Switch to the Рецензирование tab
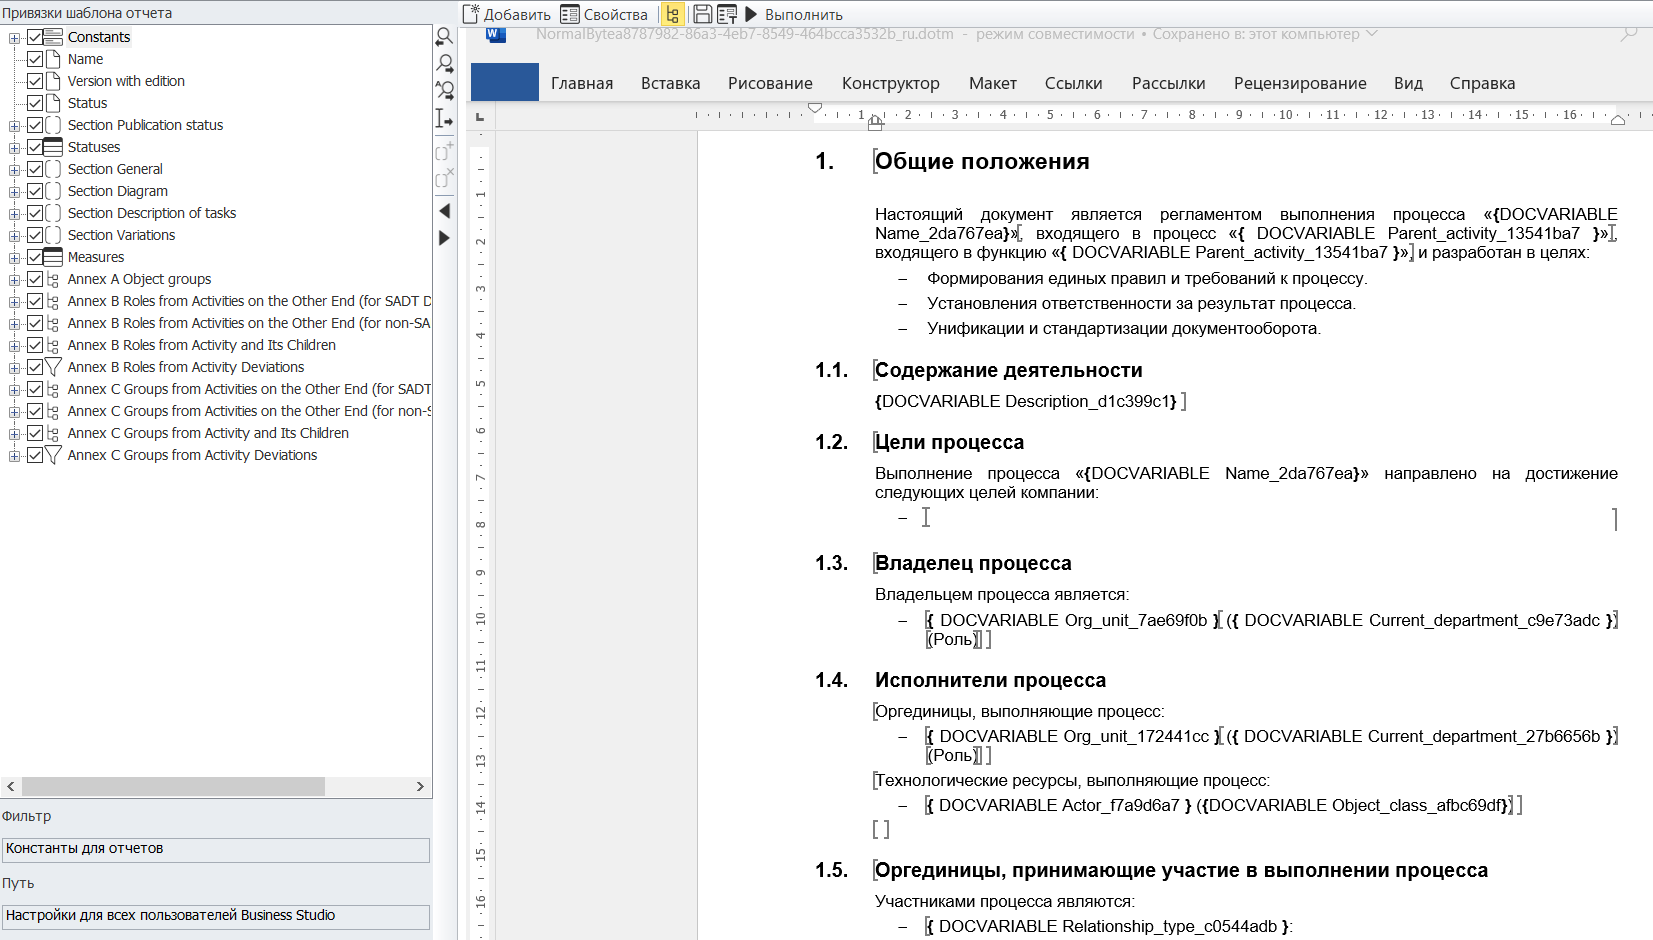Screen dimensions: 1653x940 click(x=1299, y=83)
